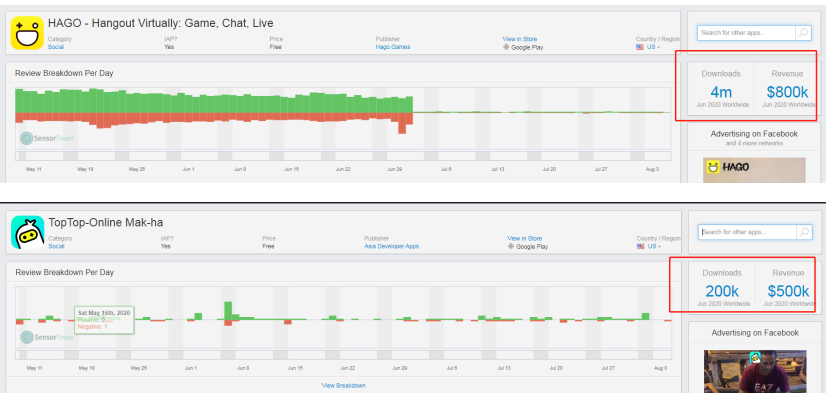Image resolution: width=826 pixels, height=399 pixels.
Task: Click 'and 4 more networks' text
Action: tap(754, 143)
